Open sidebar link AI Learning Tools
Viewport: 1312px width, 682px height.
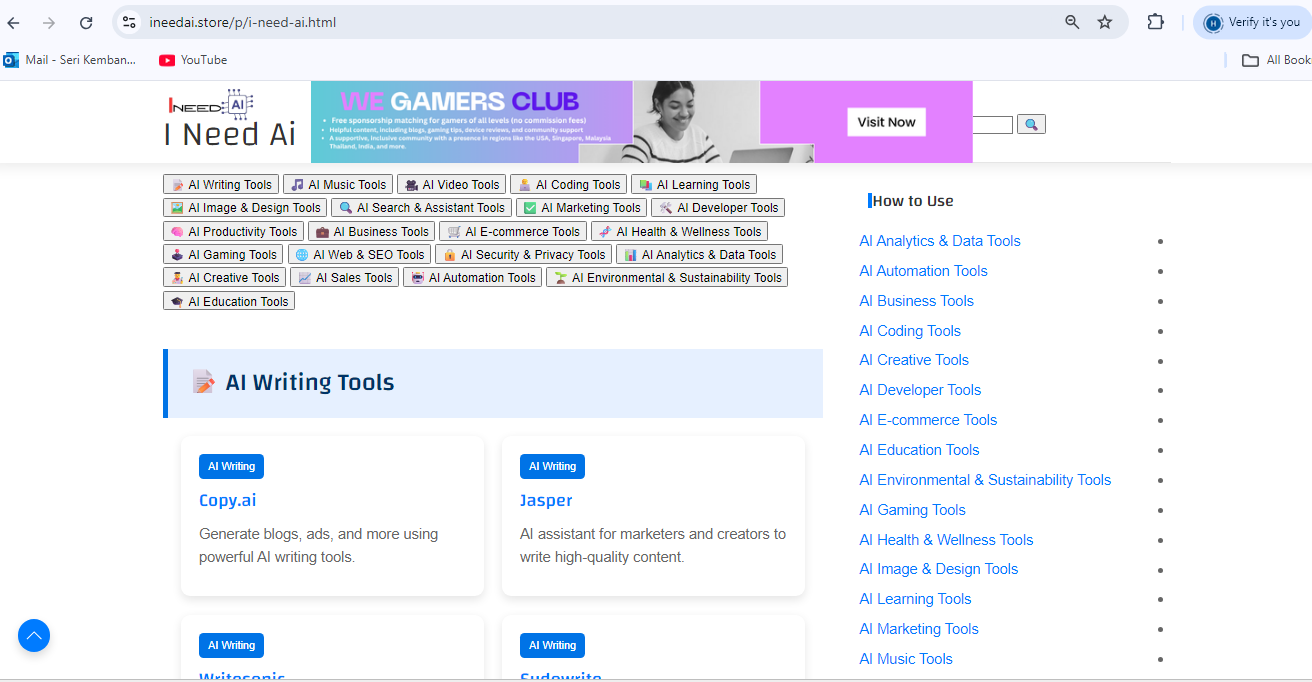click(x=915, y=599)
